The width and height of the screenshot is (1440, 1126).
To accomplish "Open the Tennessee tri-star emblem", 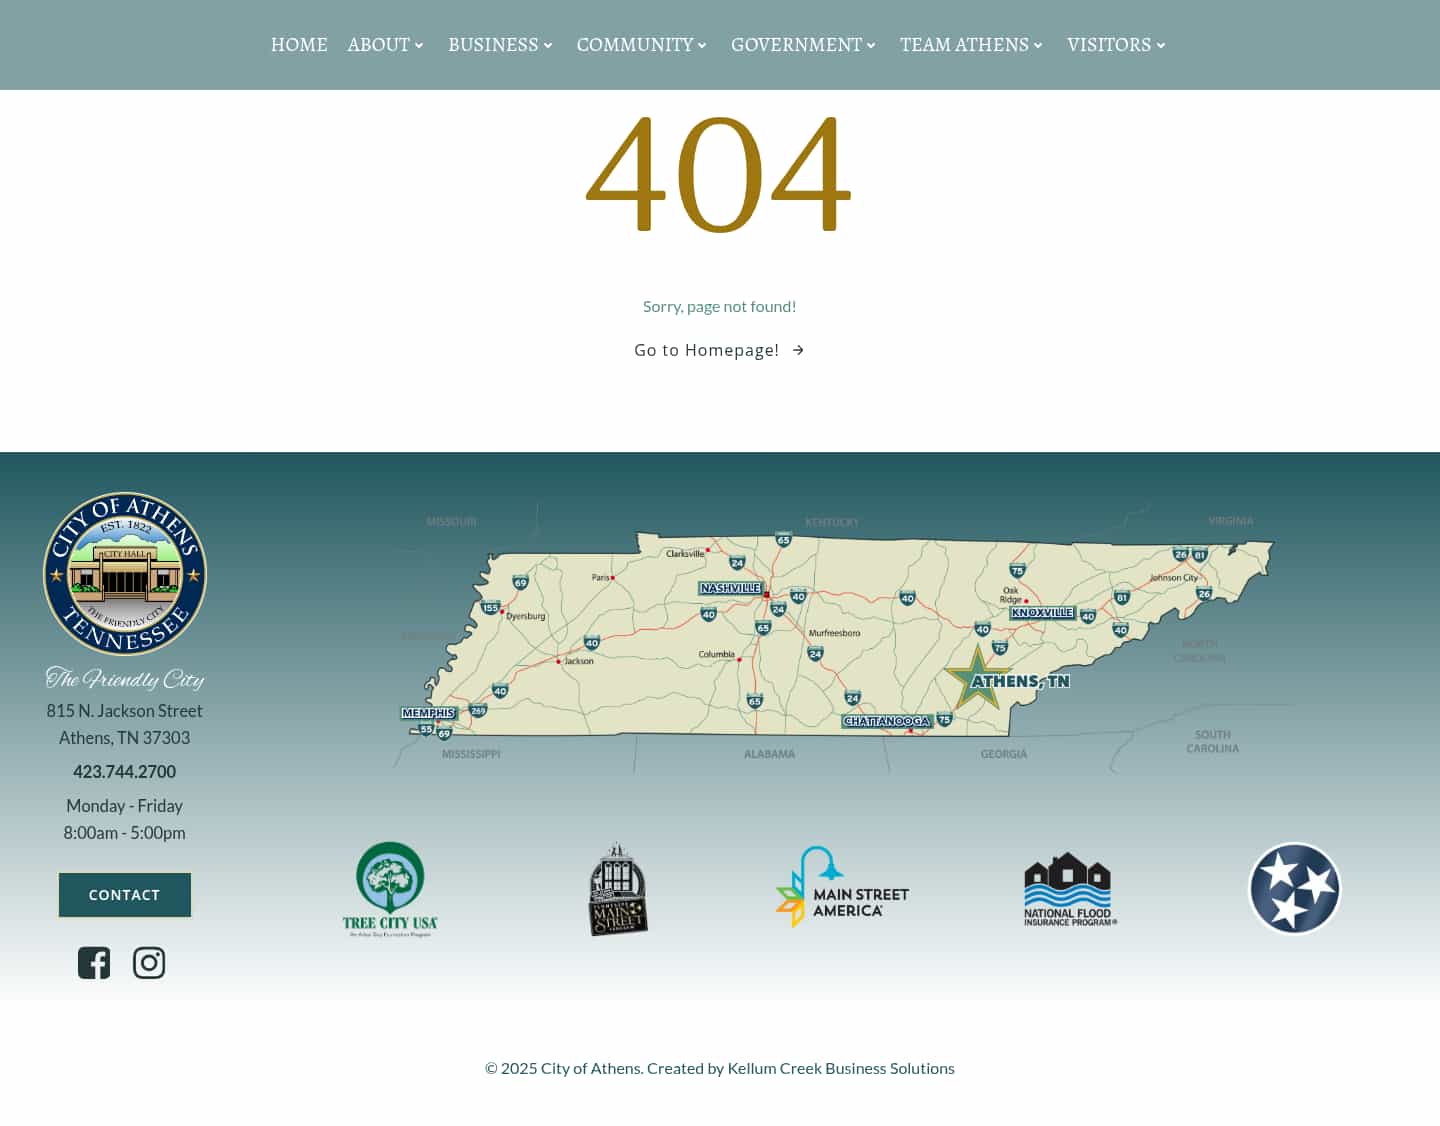I will (x=1295, y=889).
